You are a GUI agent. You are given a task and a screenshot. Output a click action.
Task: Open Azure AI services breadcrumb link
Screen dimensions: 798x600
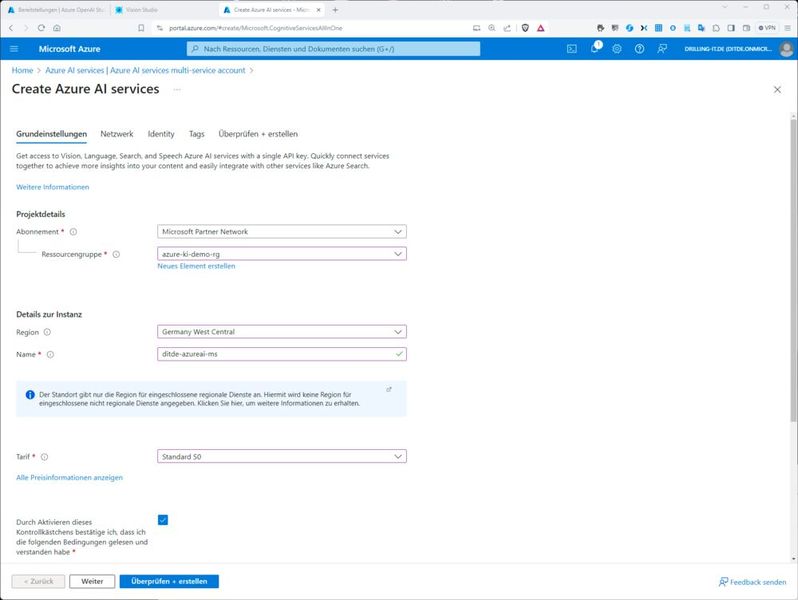pyautogui.click(x=145, y=70)
